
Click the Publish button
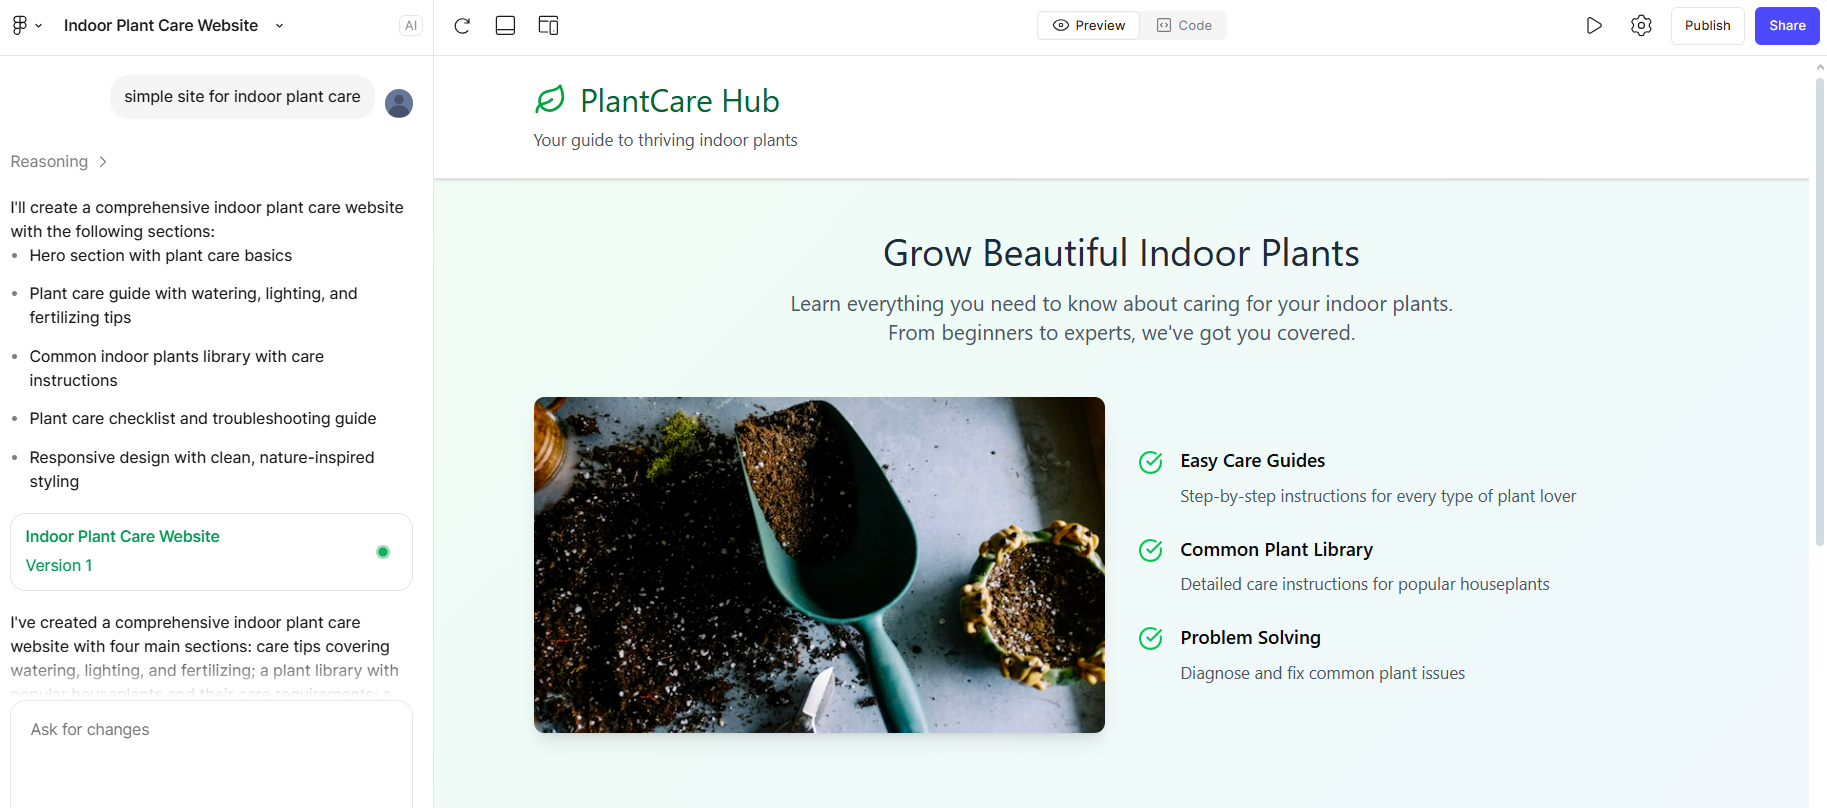[x=1707, y=26]
